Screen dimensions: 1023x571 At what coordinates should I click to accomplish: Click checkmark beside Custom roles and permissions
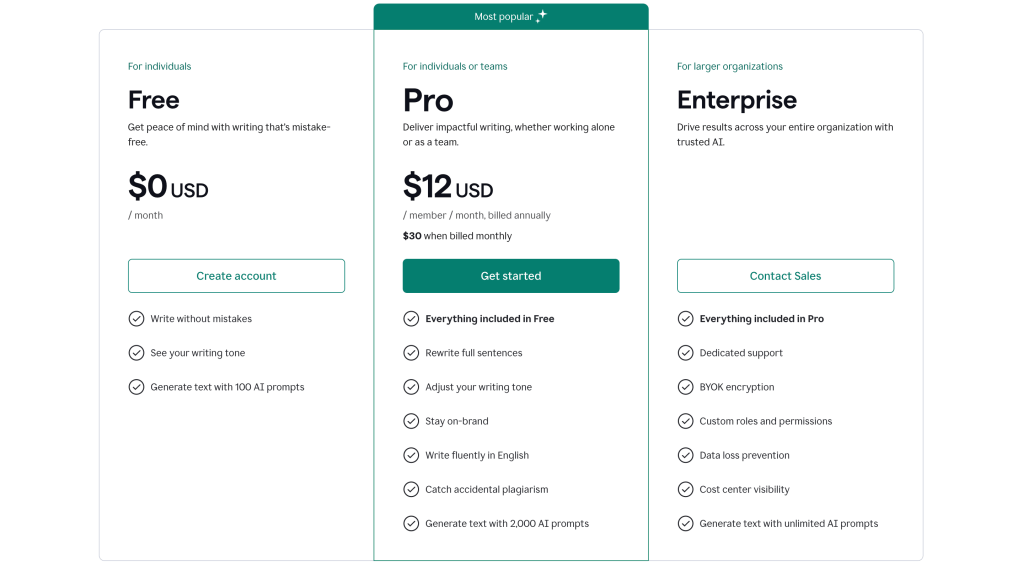(x=685, y=421)
